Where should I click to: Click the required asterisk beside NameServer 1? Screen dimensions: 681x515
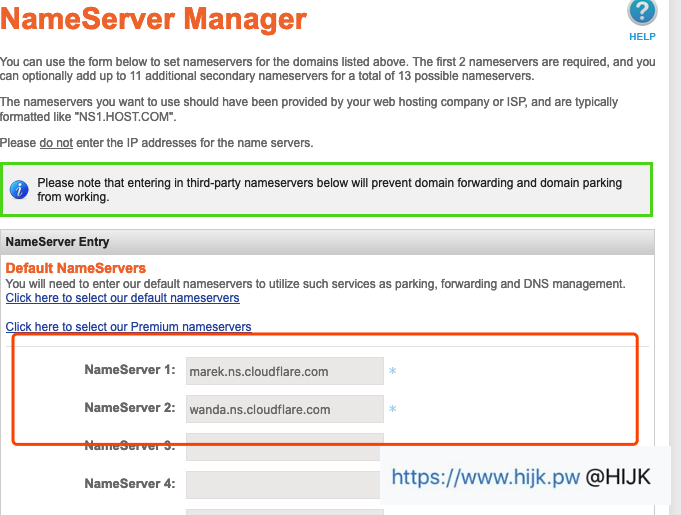(393, 372)
